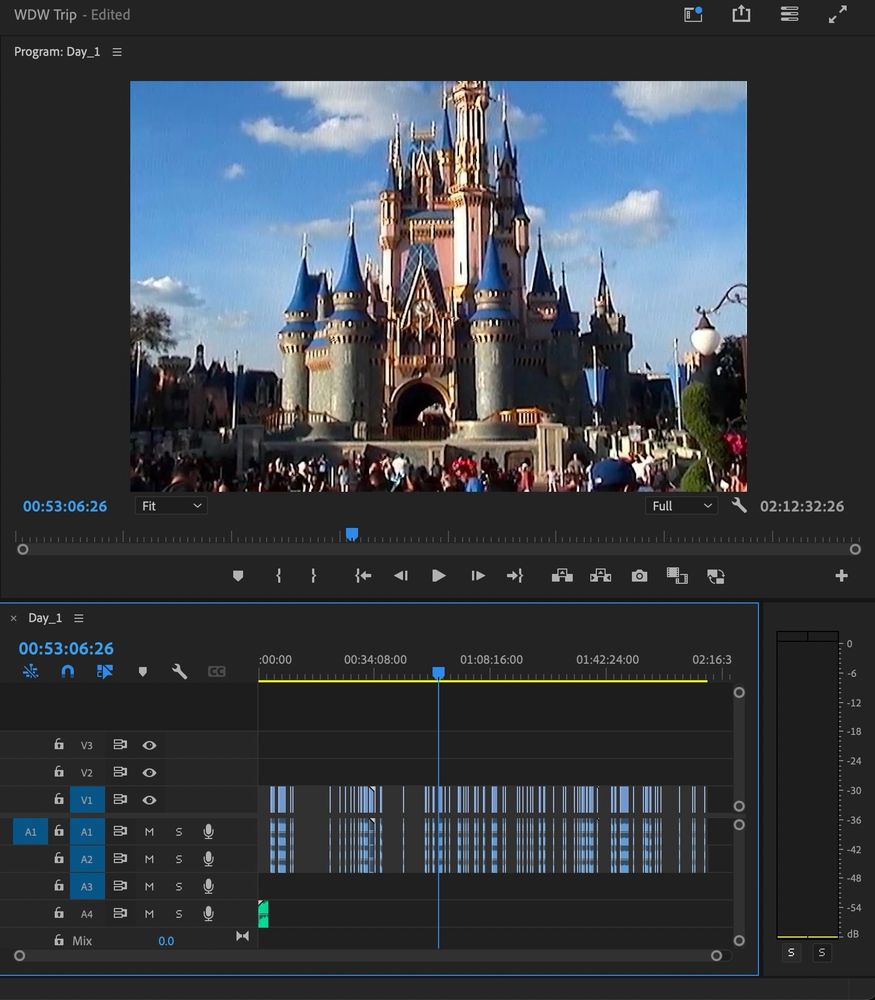Click the Mark In button
Image resolution: width=875 pixels, height=1000 pixels.
click(x=279, y=576)
